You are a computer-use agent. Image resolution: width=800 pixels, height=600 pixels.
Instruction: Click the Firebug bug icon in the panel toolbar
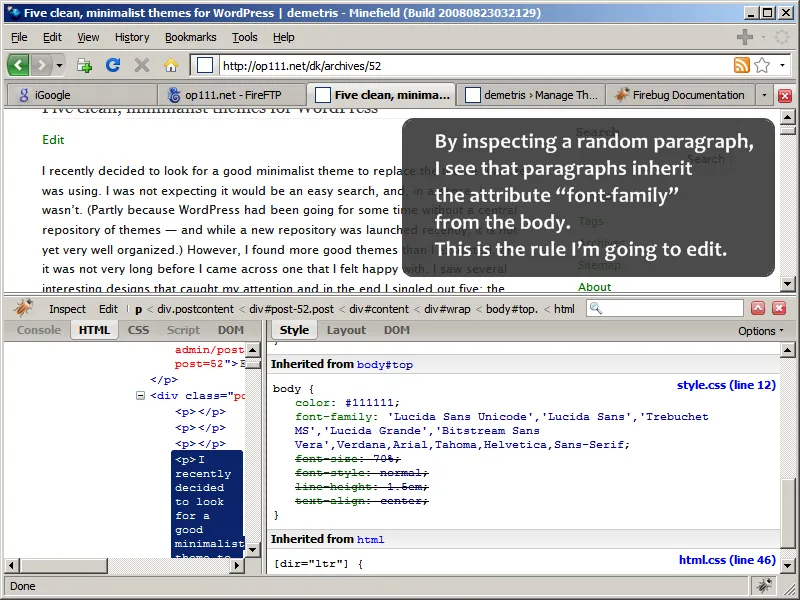click(23, 308)
